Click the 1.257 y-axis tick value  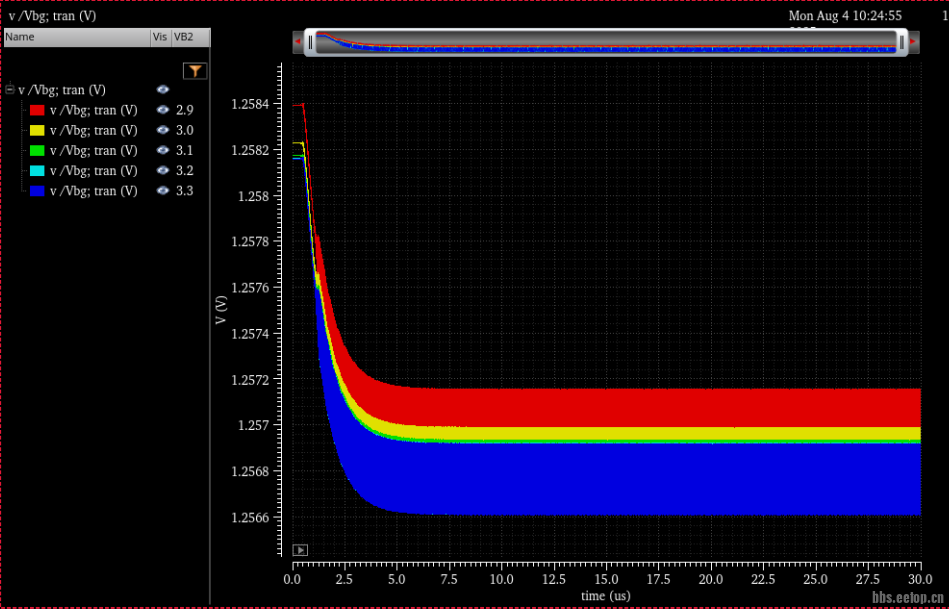pyautogui.click(x=254, y=425)
